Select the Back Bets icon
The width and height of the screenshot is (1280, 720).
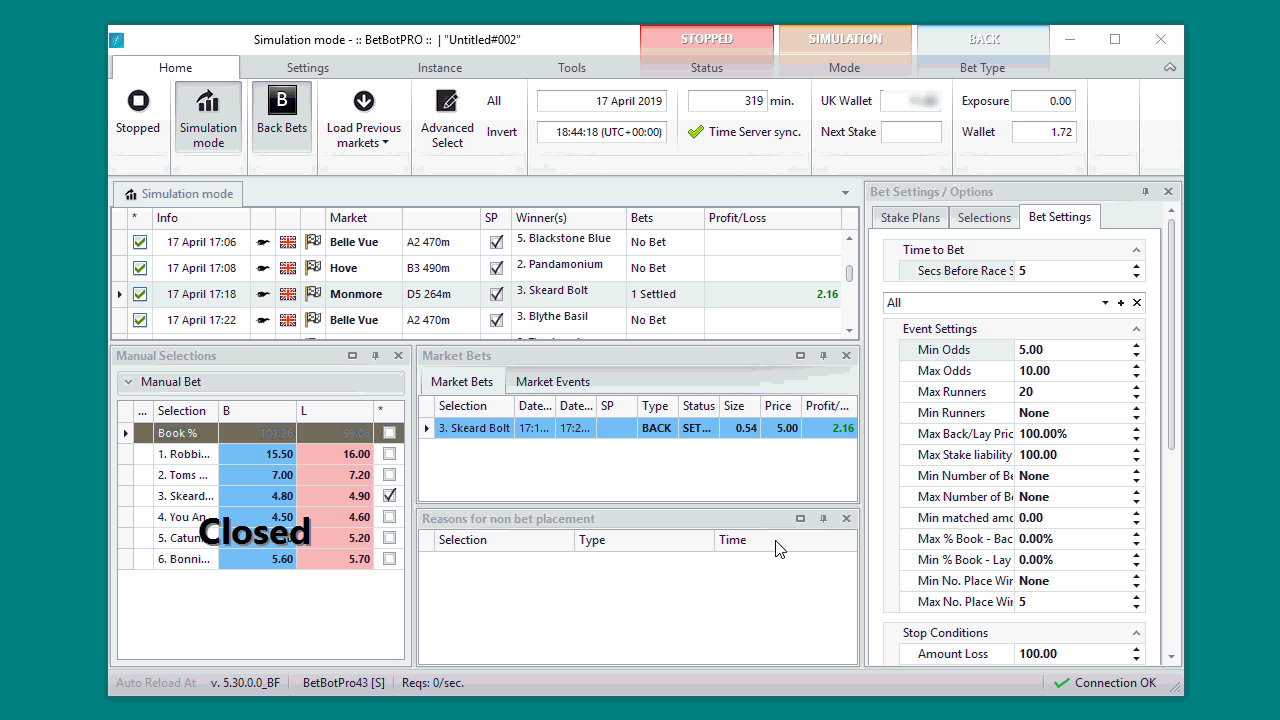tap(282, 101)
